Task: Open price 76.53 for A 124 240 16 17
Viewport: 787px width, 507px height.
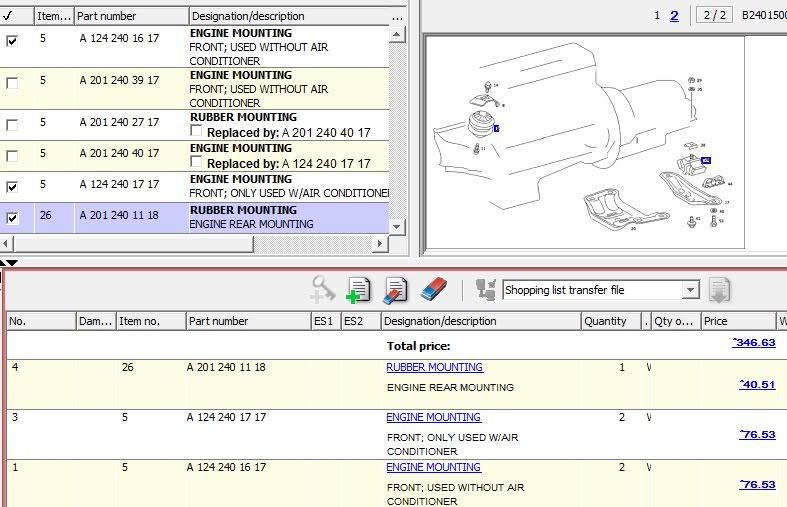Action: [757, 485]
